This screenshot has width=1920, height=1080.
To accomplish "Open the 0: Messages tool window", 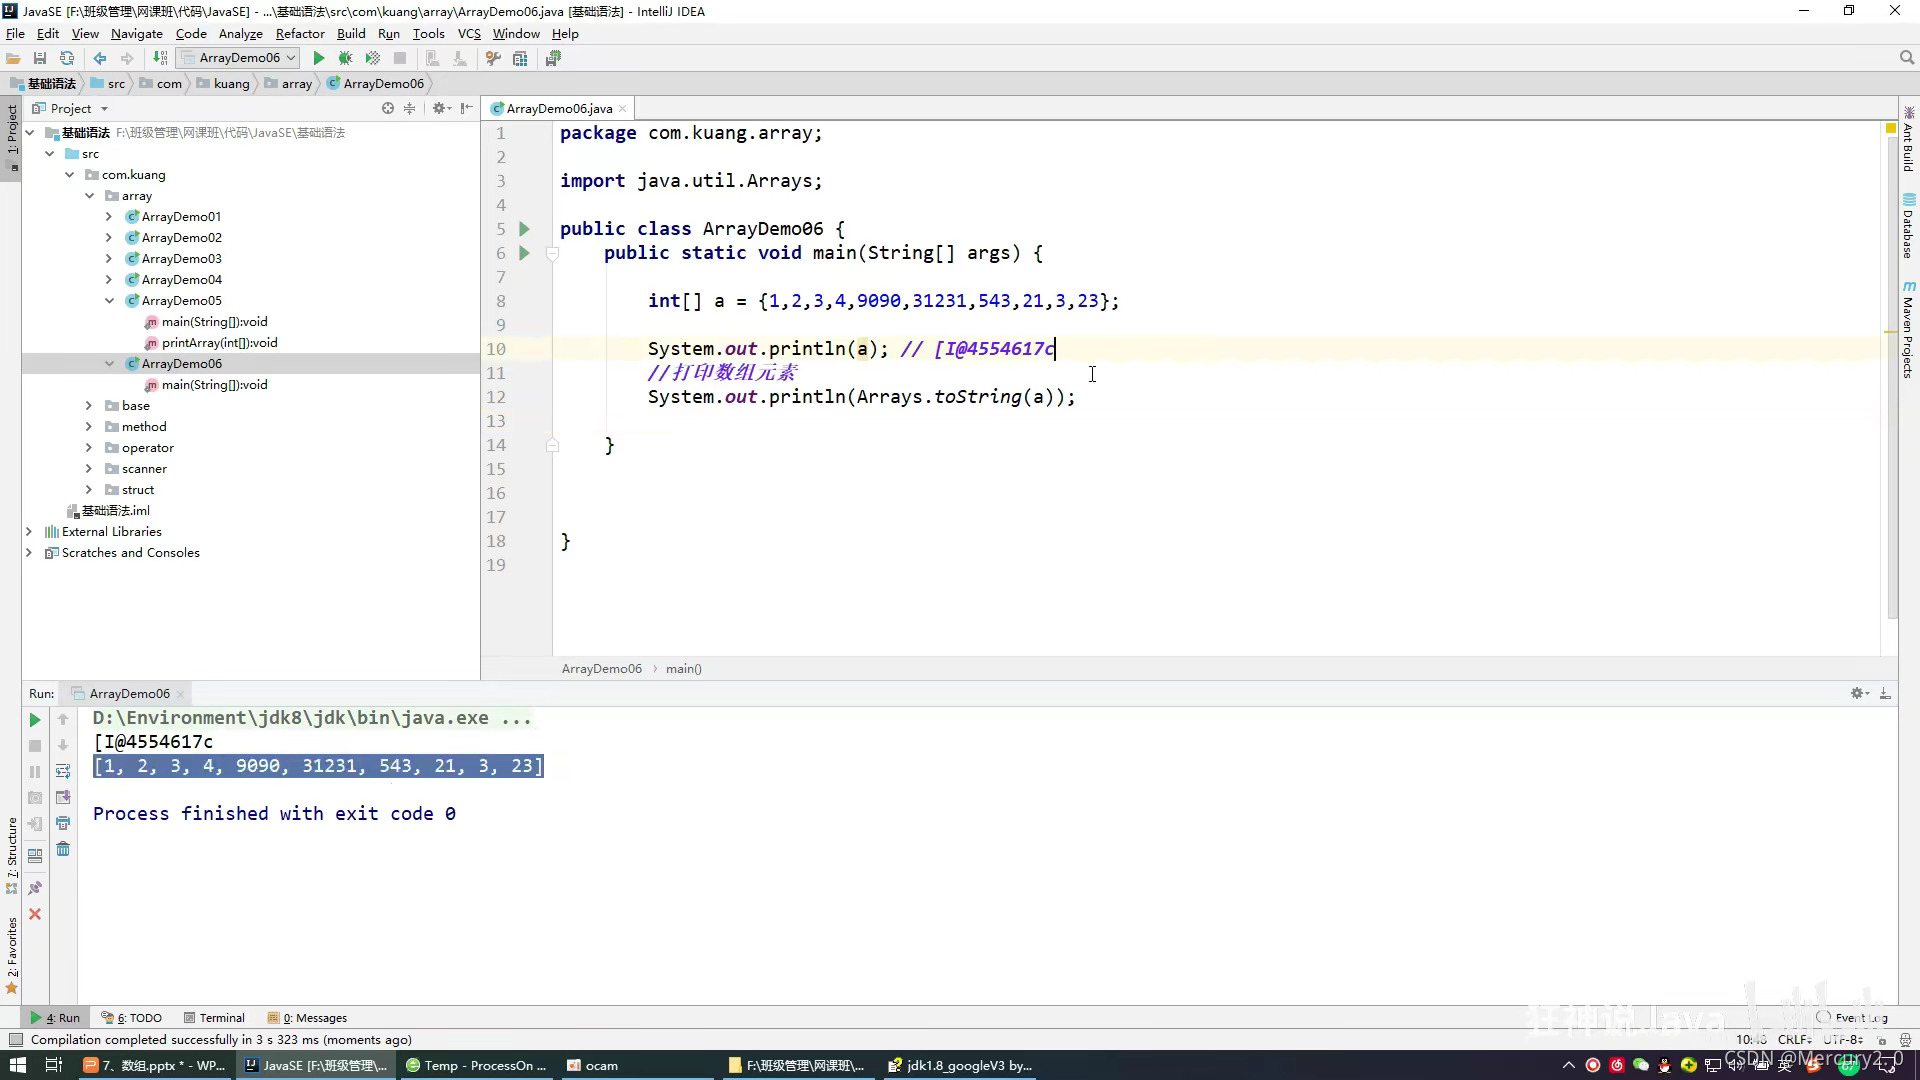I will click(307, 1018).
